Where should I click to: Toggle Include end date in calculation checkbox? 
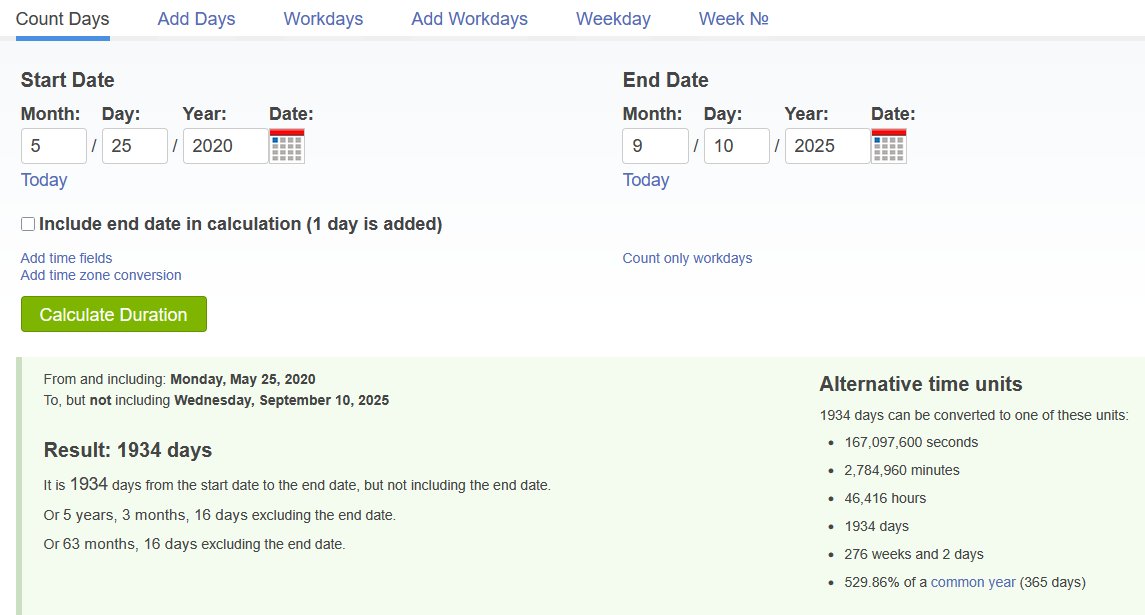[28, 224]
